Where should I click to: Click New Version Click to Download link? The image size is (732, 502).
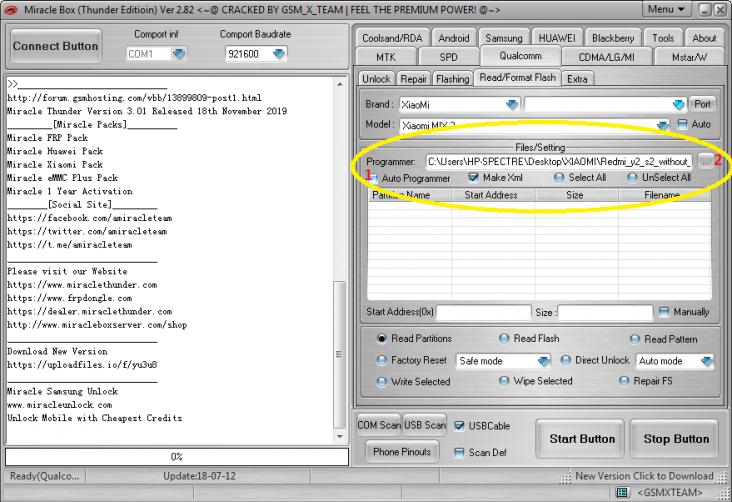645,476
